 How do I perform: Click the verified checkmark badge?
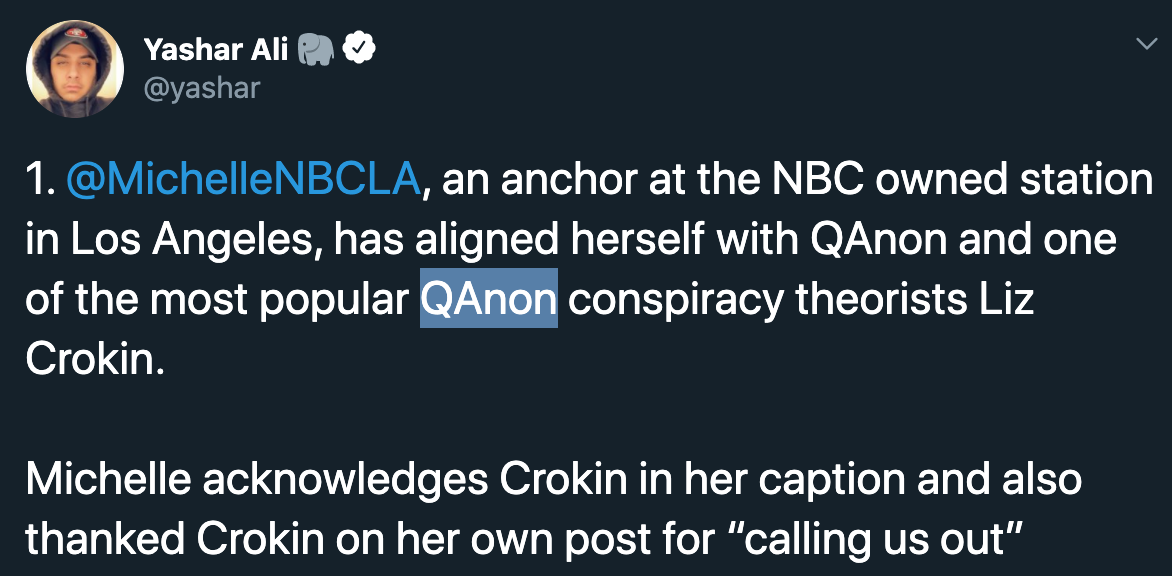click(x=359, y=49)
